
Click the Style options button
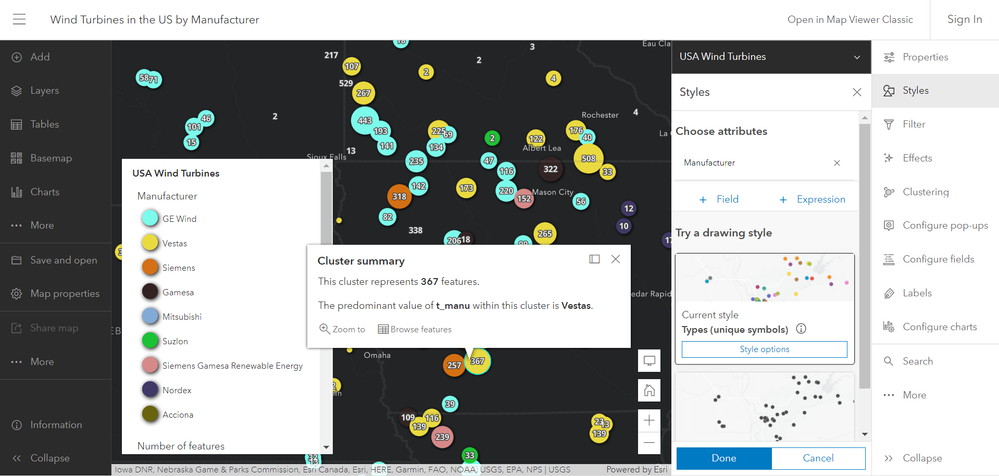[765, 349]
